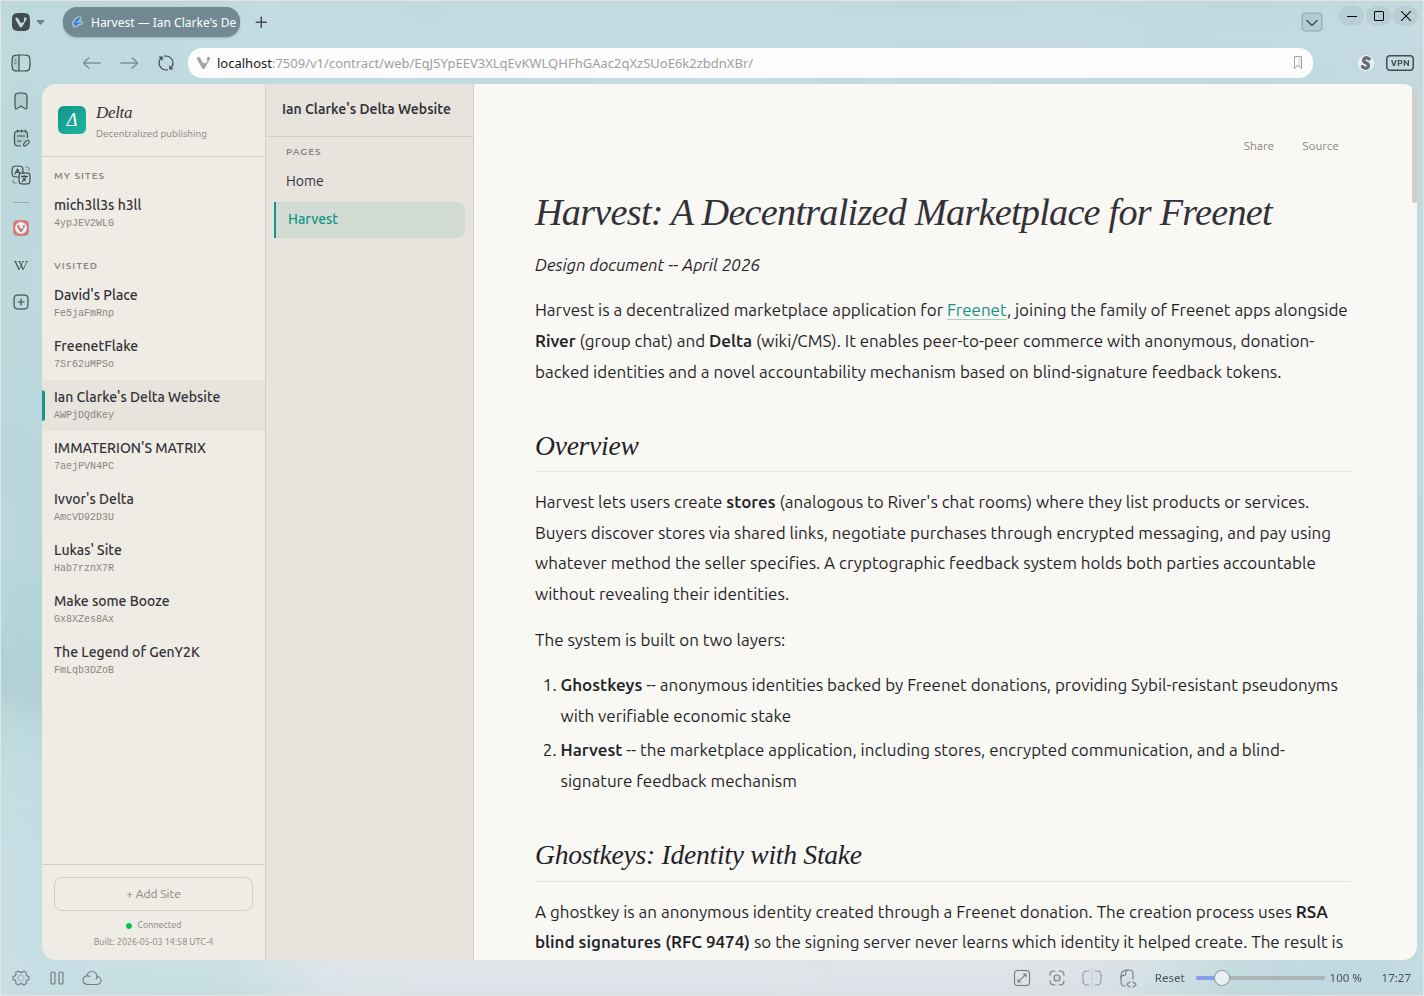Open the sync cloud status
The image size is (1424, 996).
92,978
